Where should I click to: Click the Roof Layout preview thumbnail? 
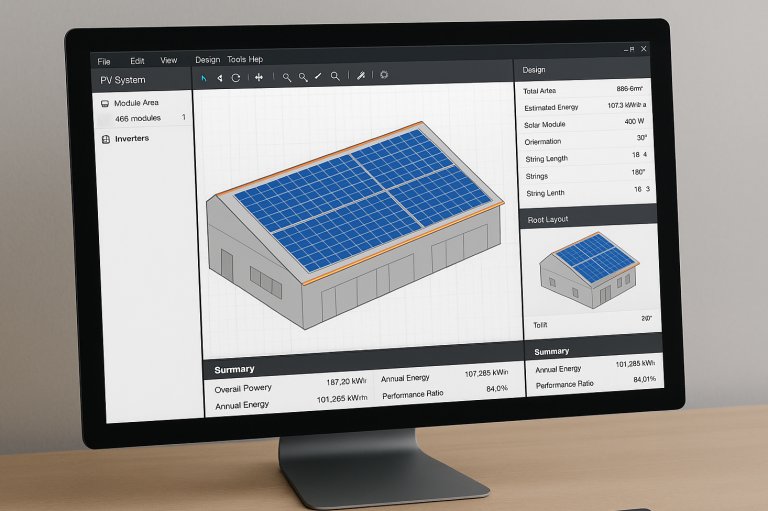[x=588, y=270]
